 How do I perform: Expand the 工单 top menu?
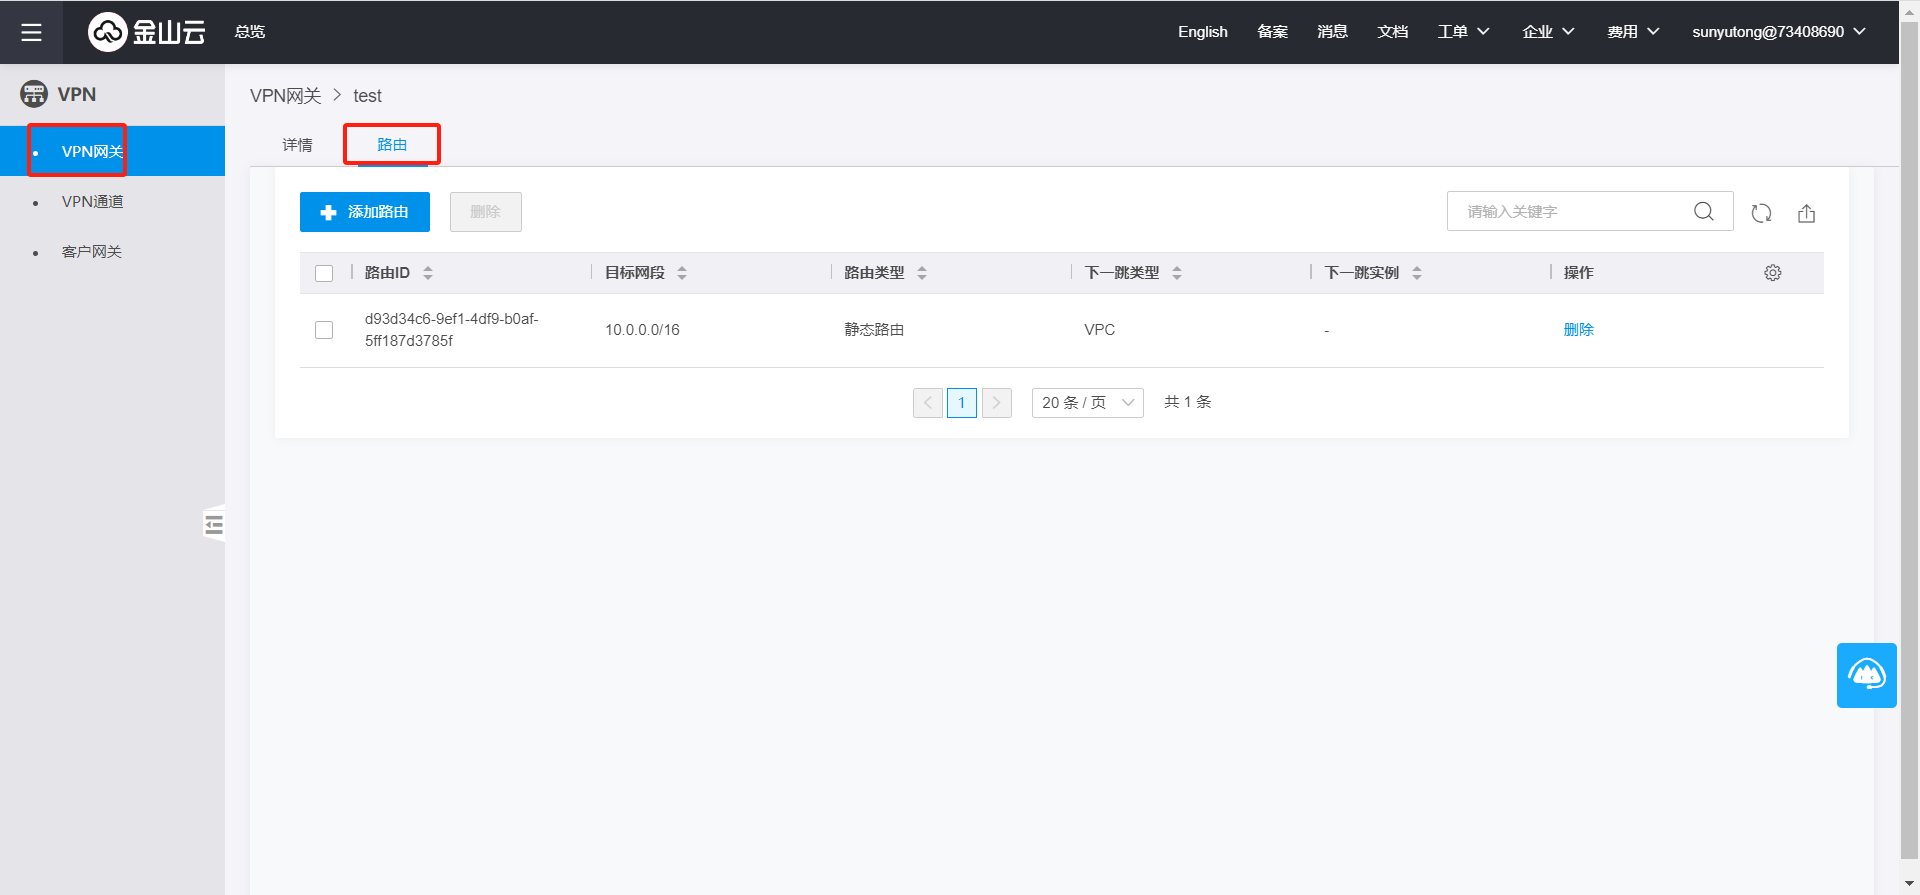(x=1463, y=32)
